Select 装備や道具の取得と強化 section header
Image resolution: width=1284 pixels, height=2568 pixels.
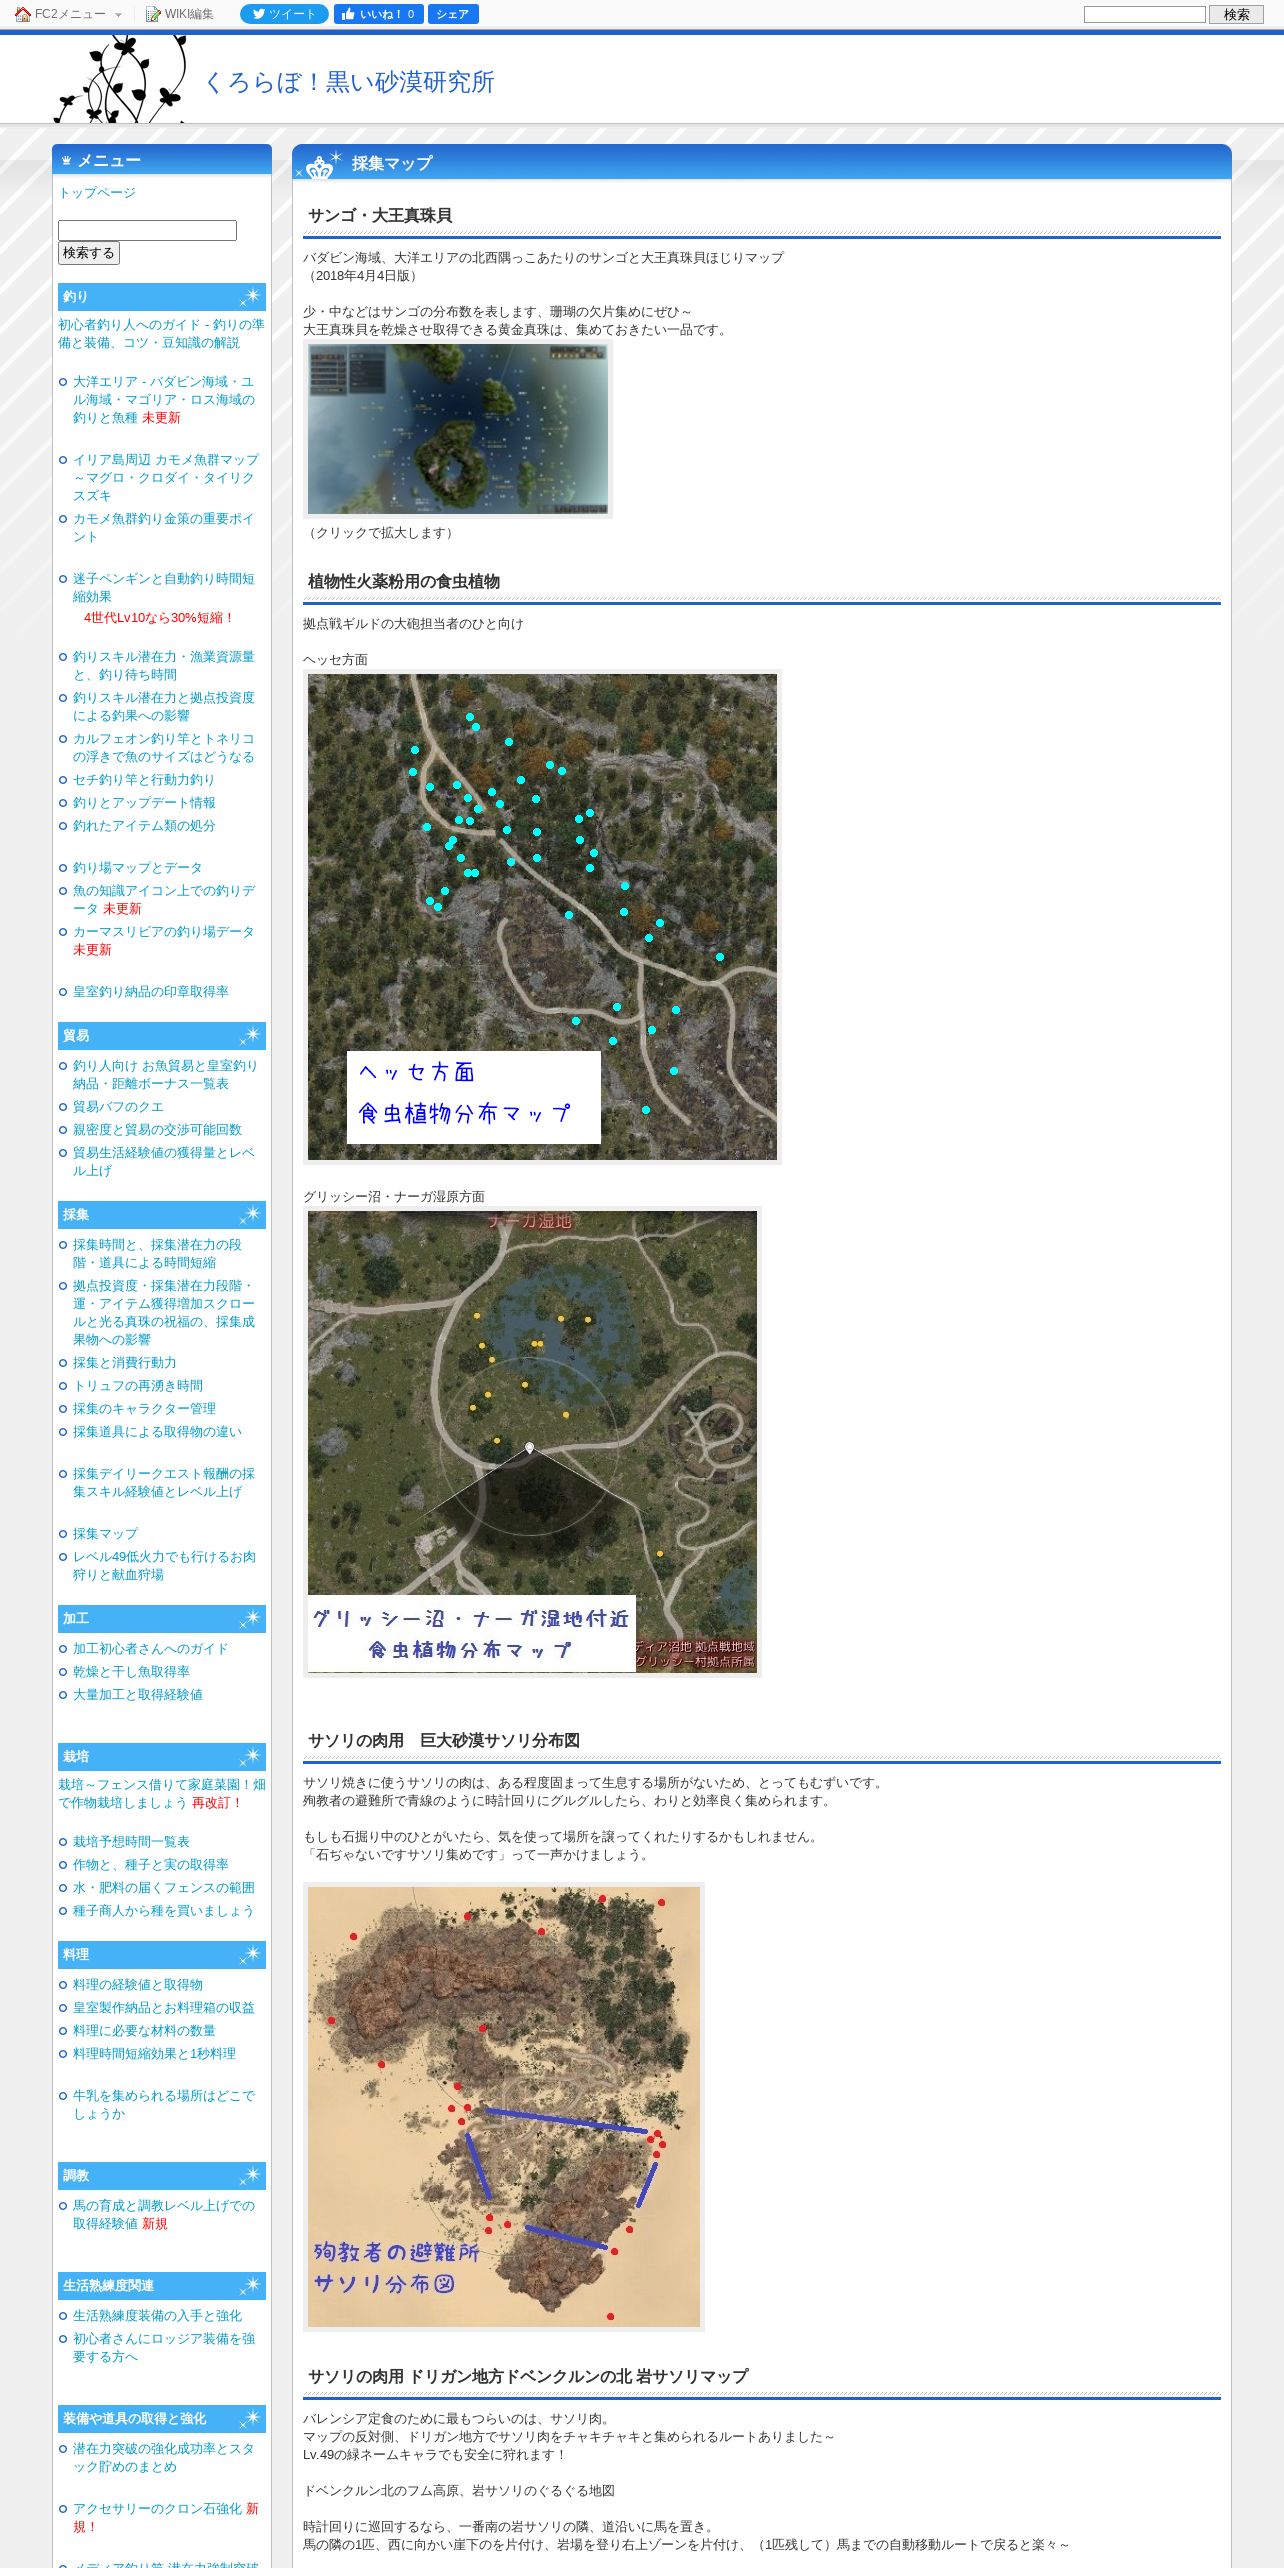162,2418
